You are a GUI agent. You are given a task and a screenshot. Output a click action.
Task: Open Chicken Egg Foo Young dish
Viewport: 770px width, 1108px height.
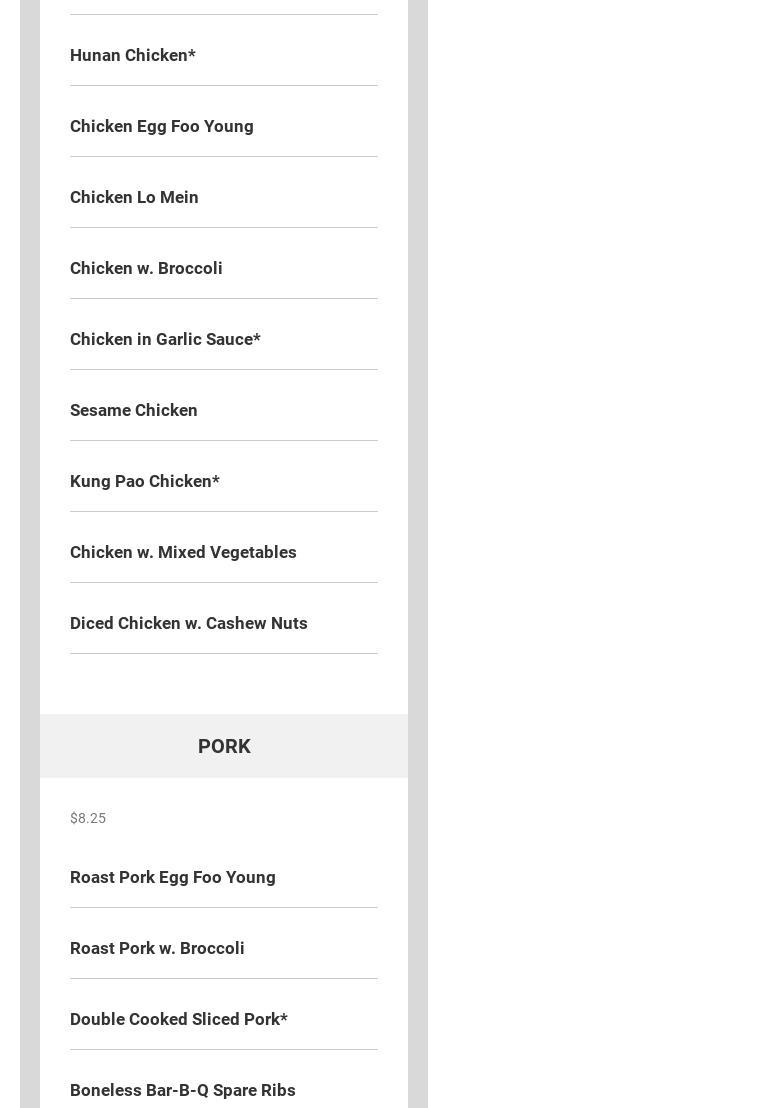(161, 126)
